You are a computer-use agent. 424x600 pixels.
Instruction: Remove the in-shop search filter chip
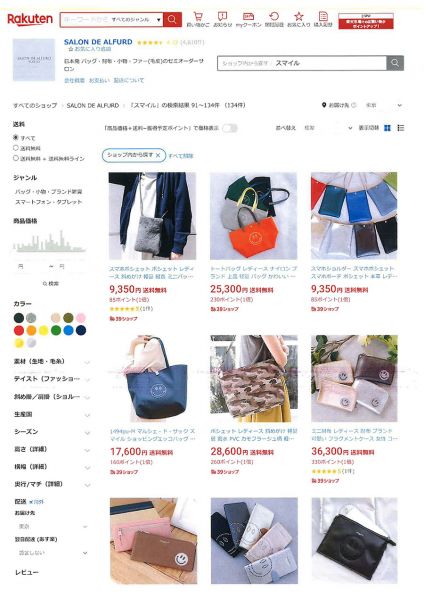(x=158, y=155)
